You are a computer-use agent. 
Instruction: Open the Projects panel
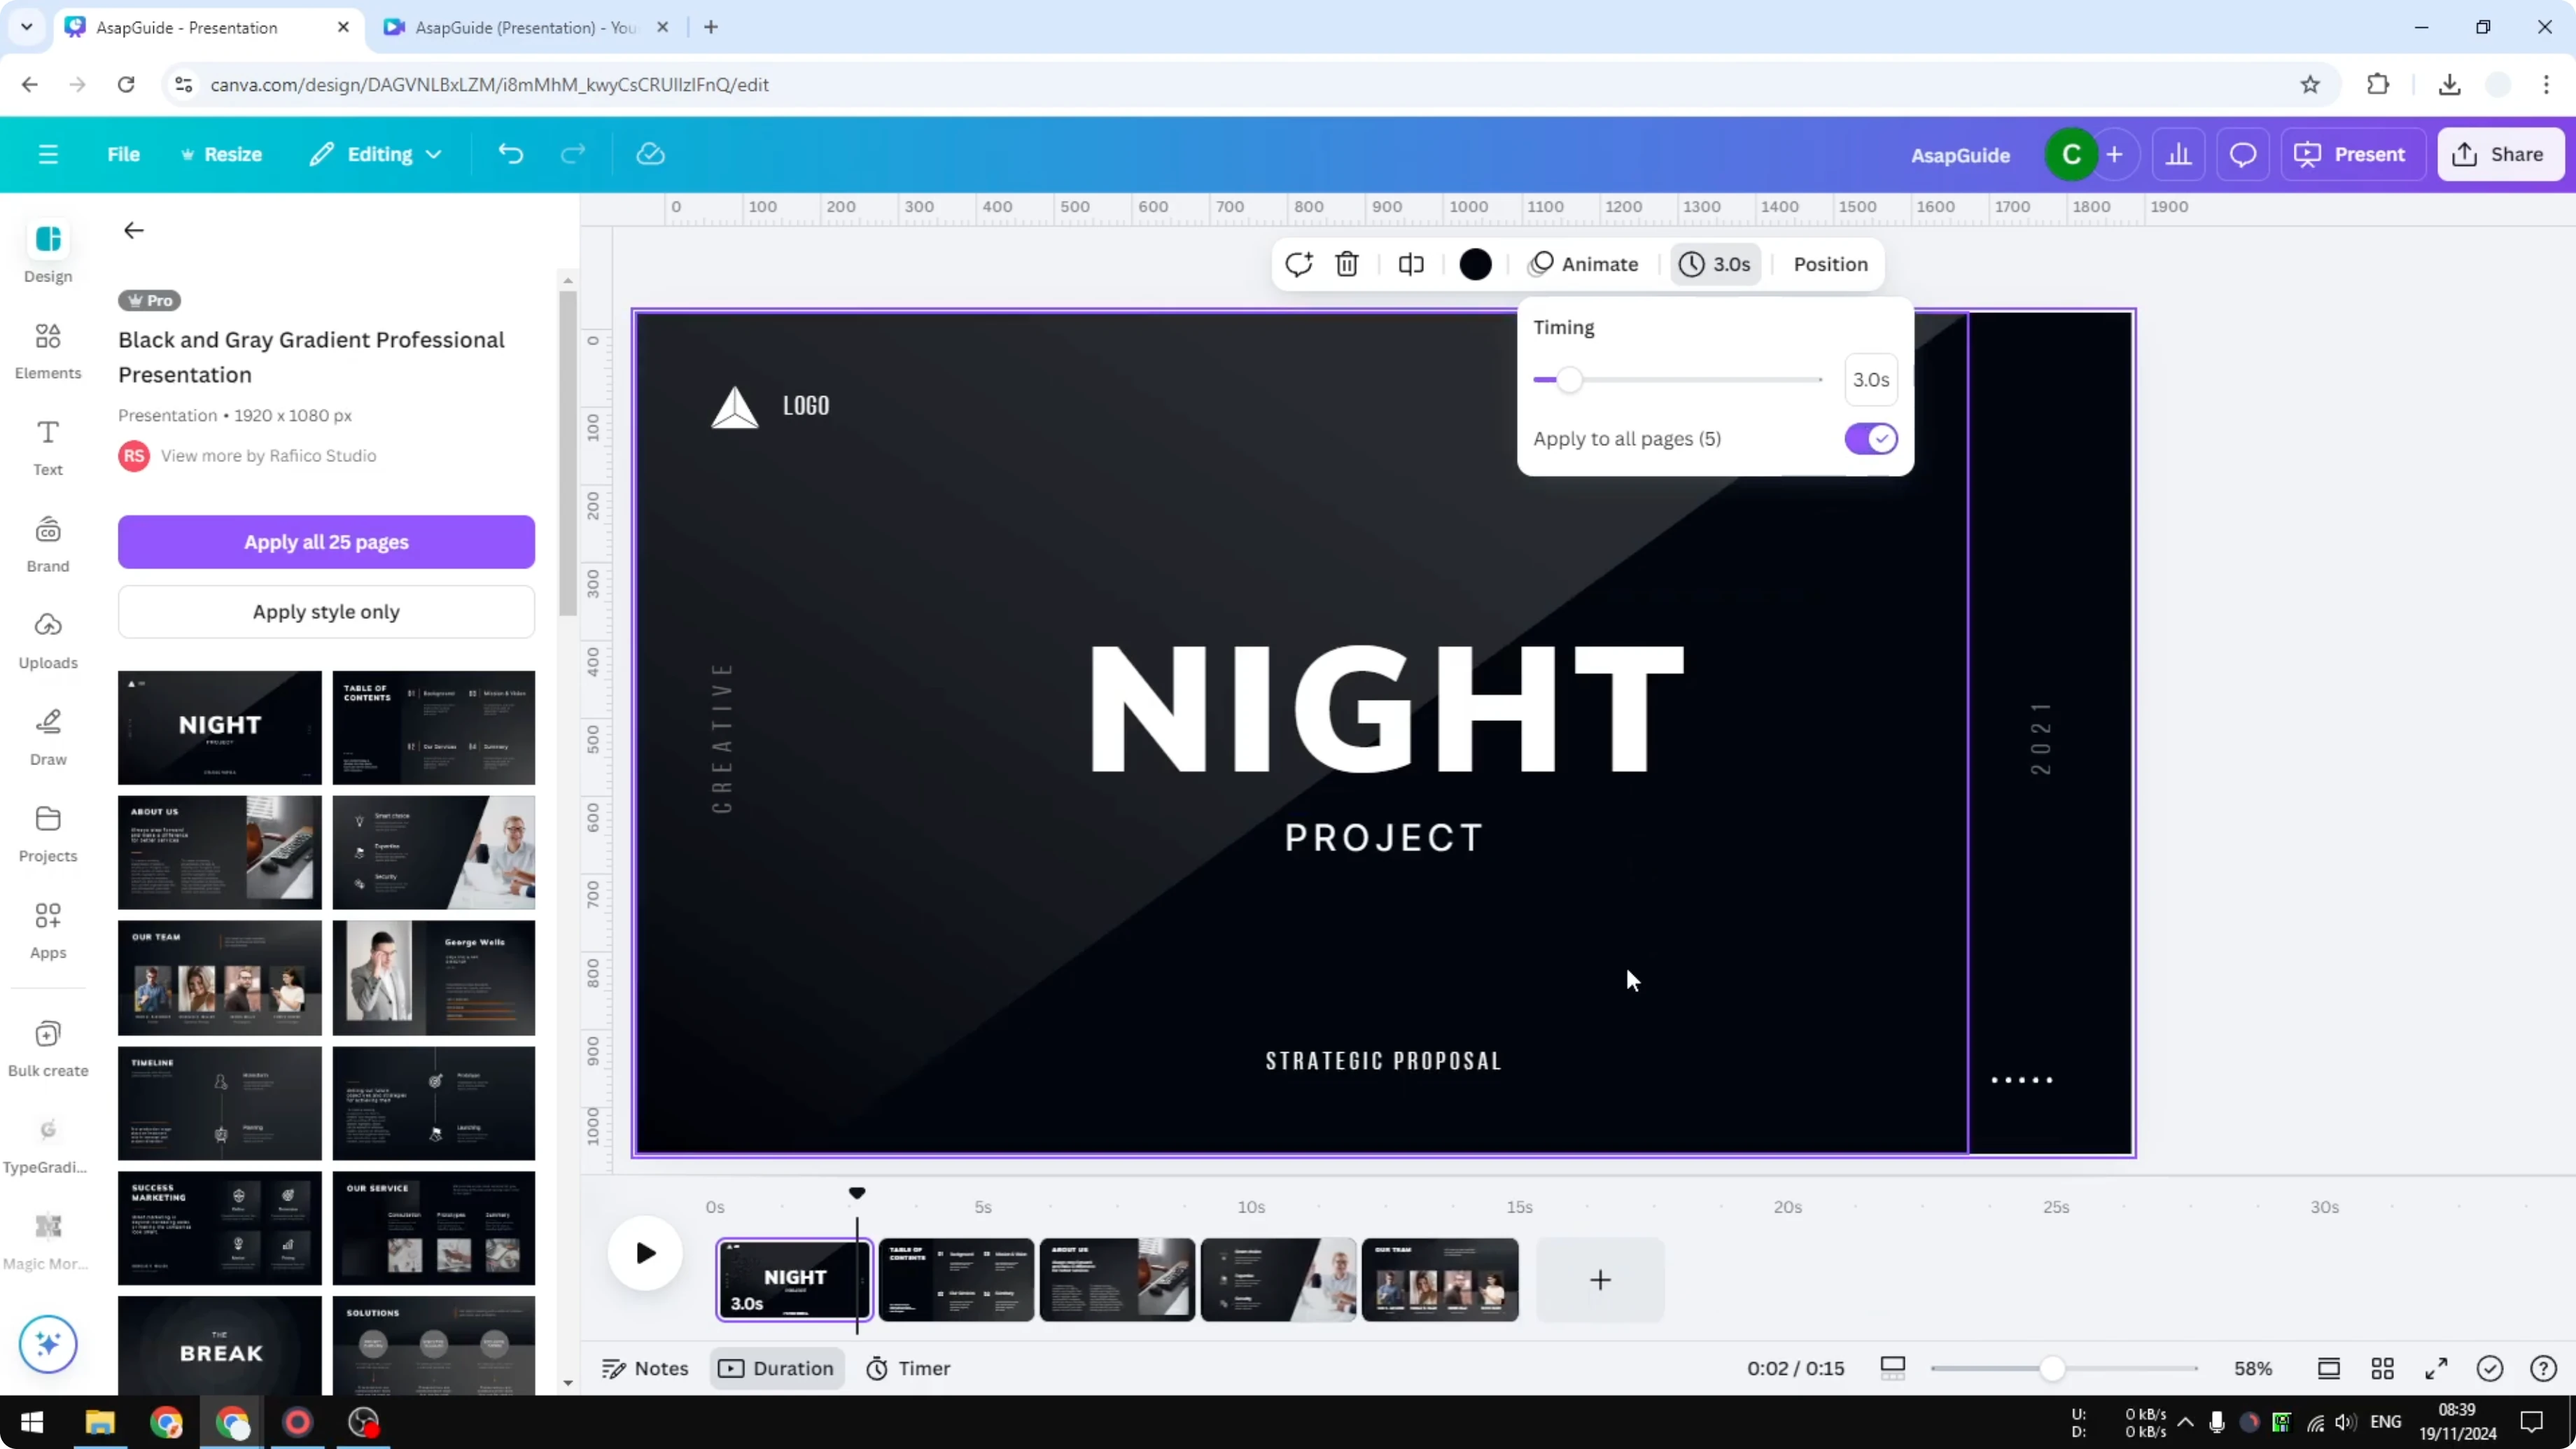point(47,833)
